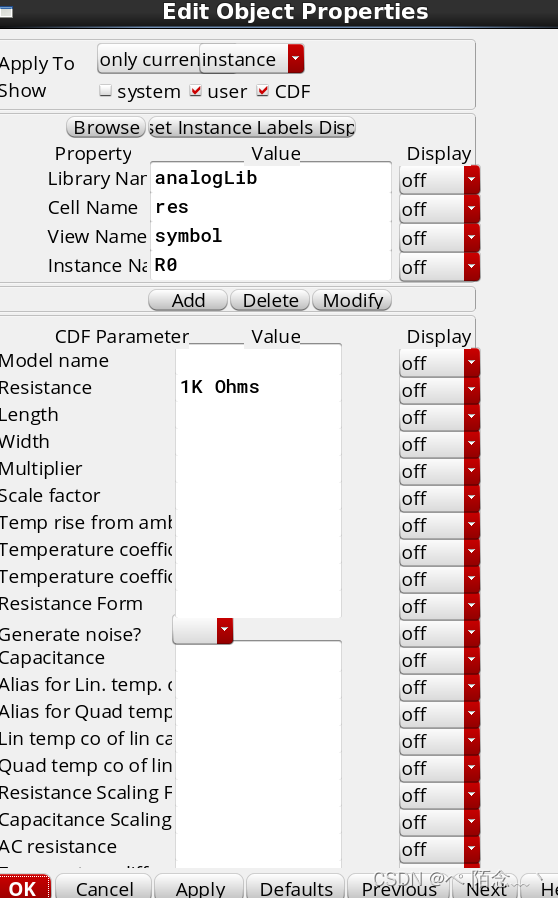Click the Cancel button
Image resolution: width=558 pixels, height=898 pixels.
pyautogui.click(x=104, y=888)
